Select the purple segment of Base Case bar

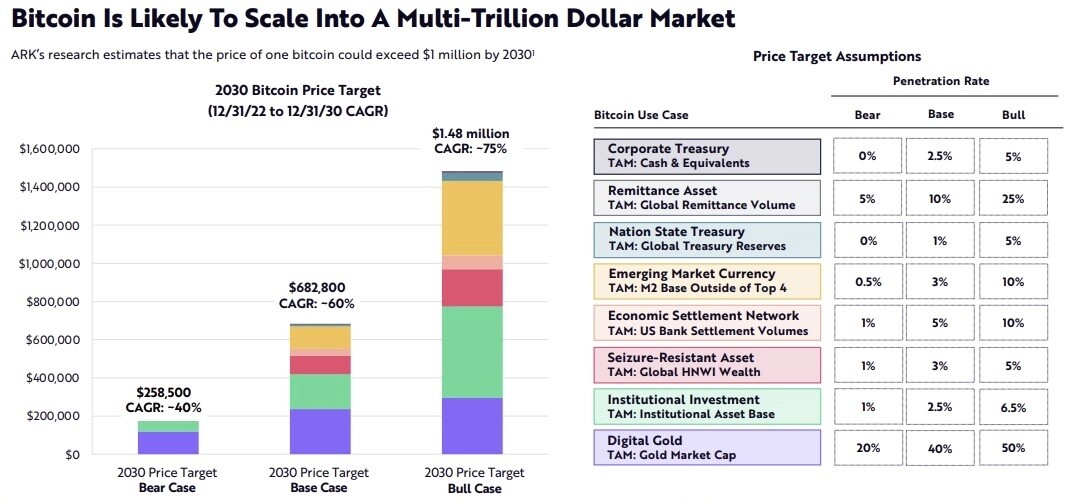(320, 431)
